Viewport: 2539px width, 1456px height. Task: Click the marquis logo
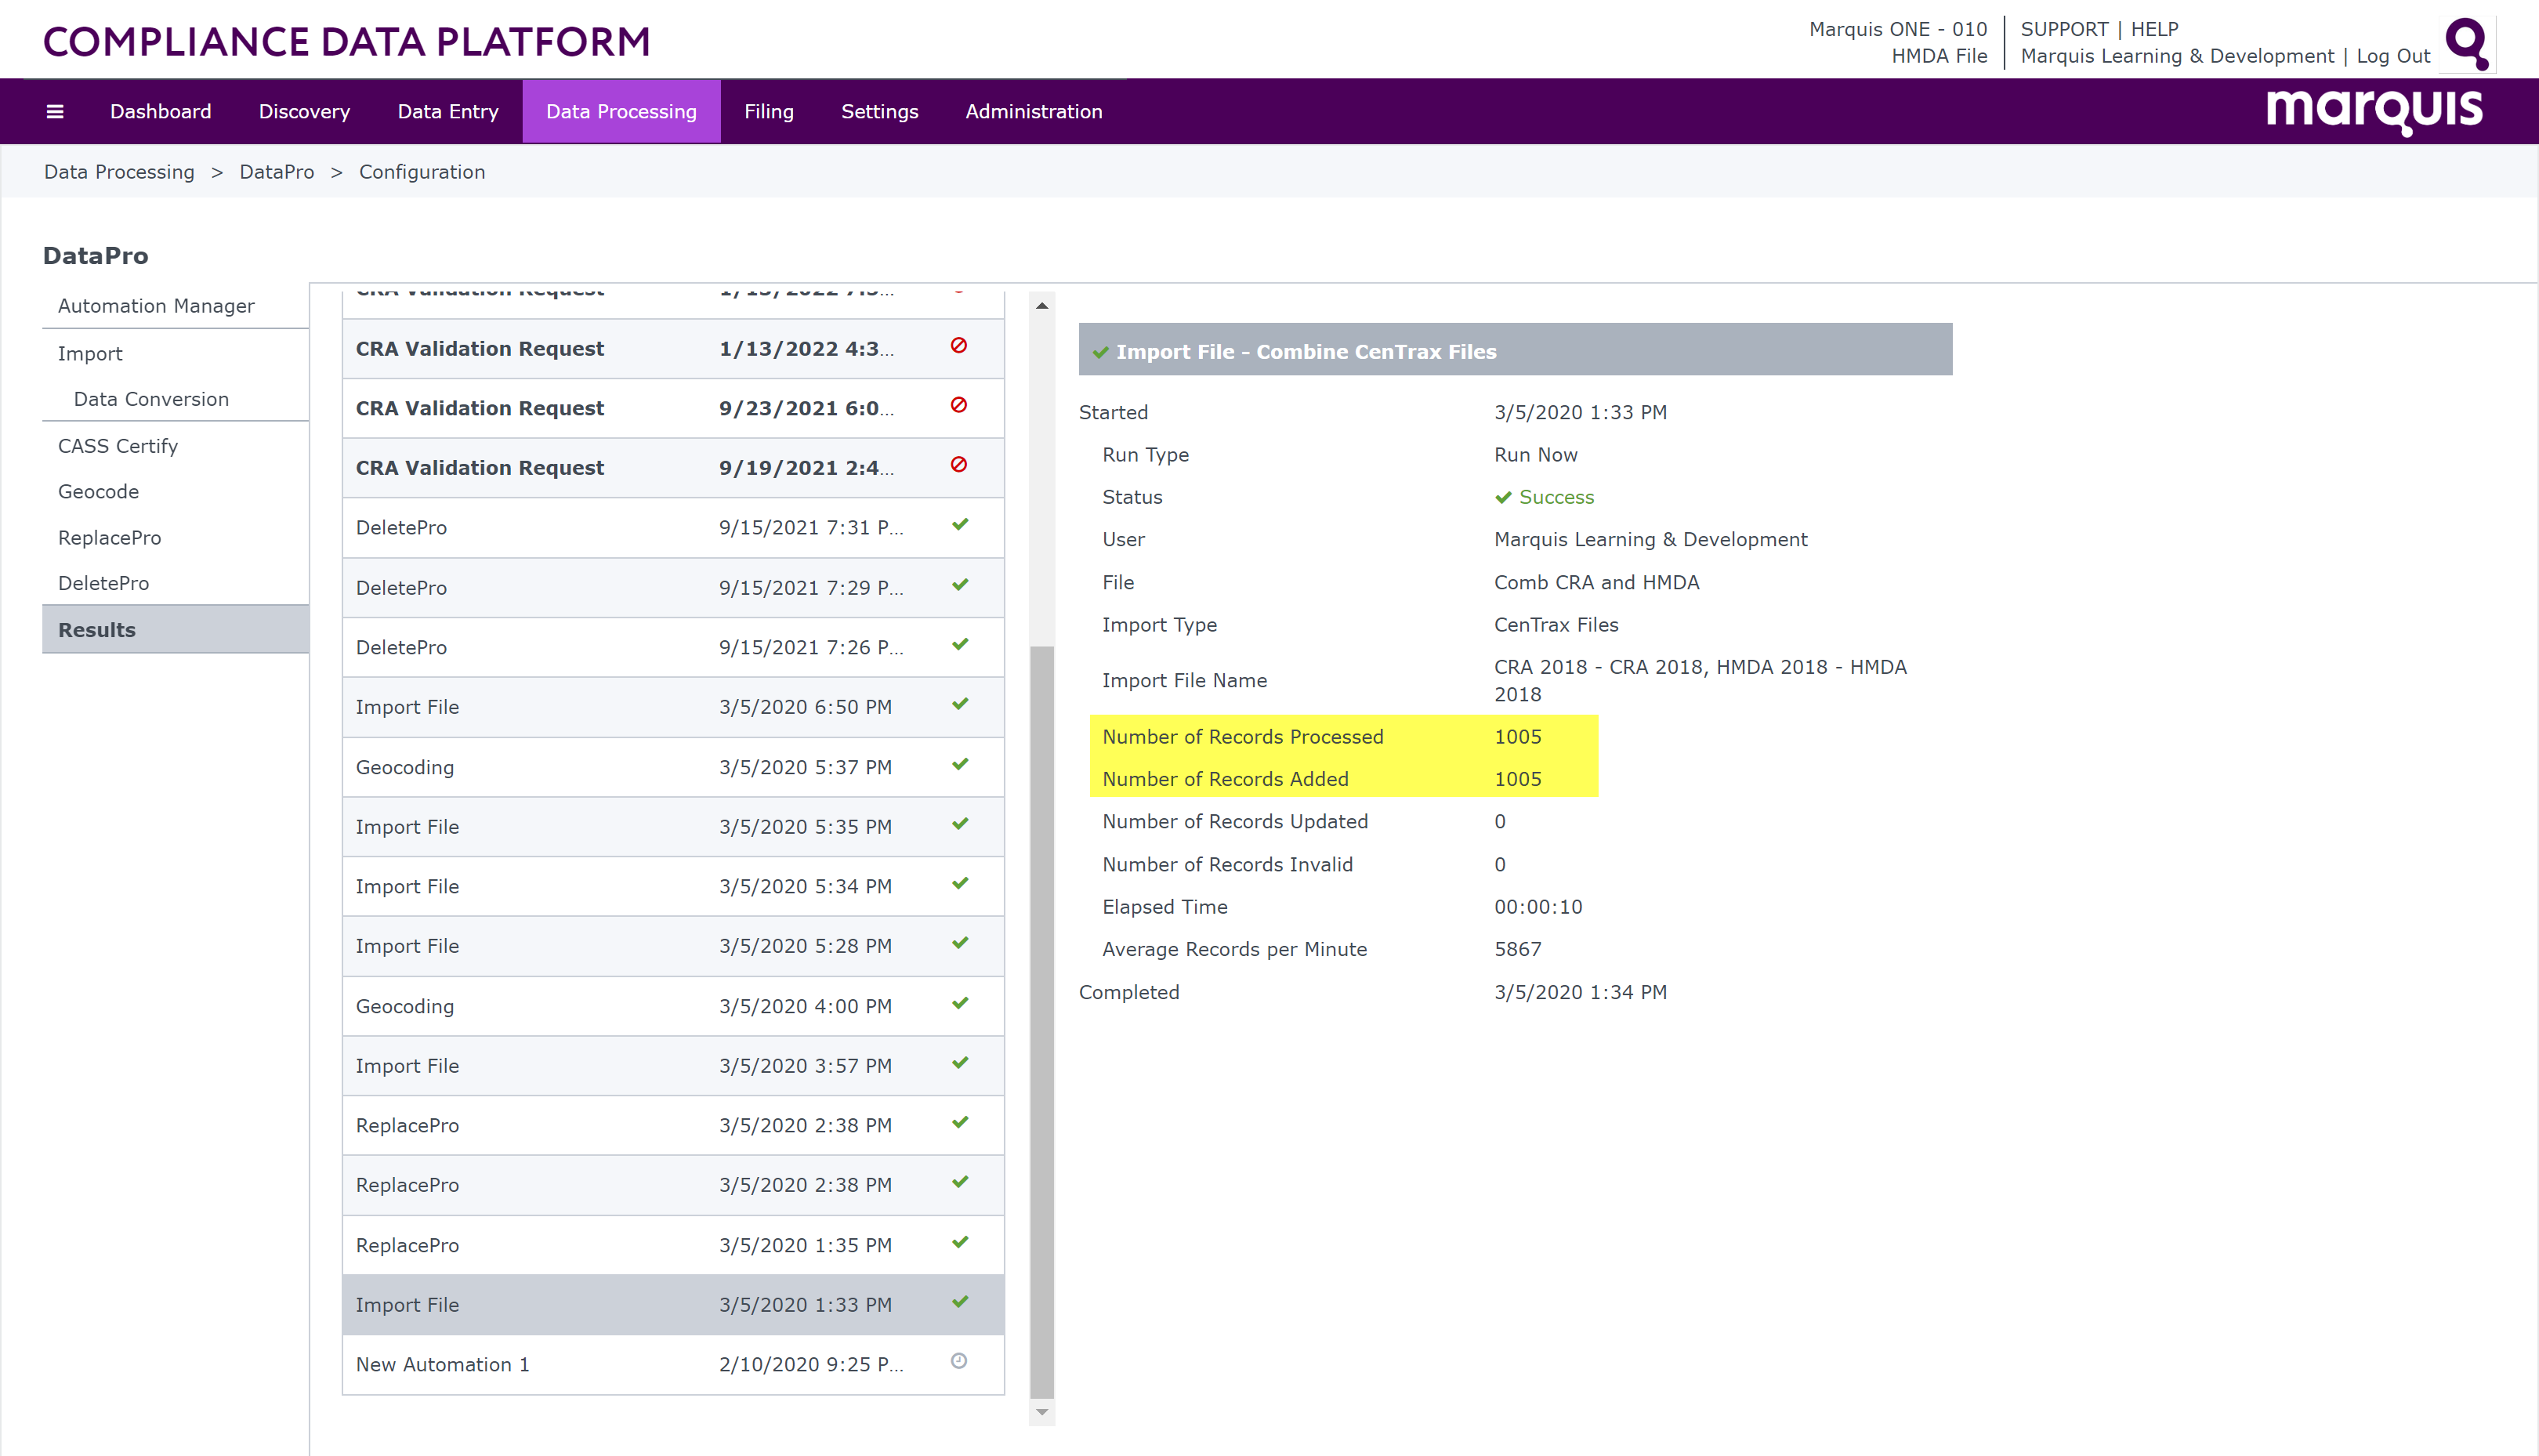(x=2374, y=110)
